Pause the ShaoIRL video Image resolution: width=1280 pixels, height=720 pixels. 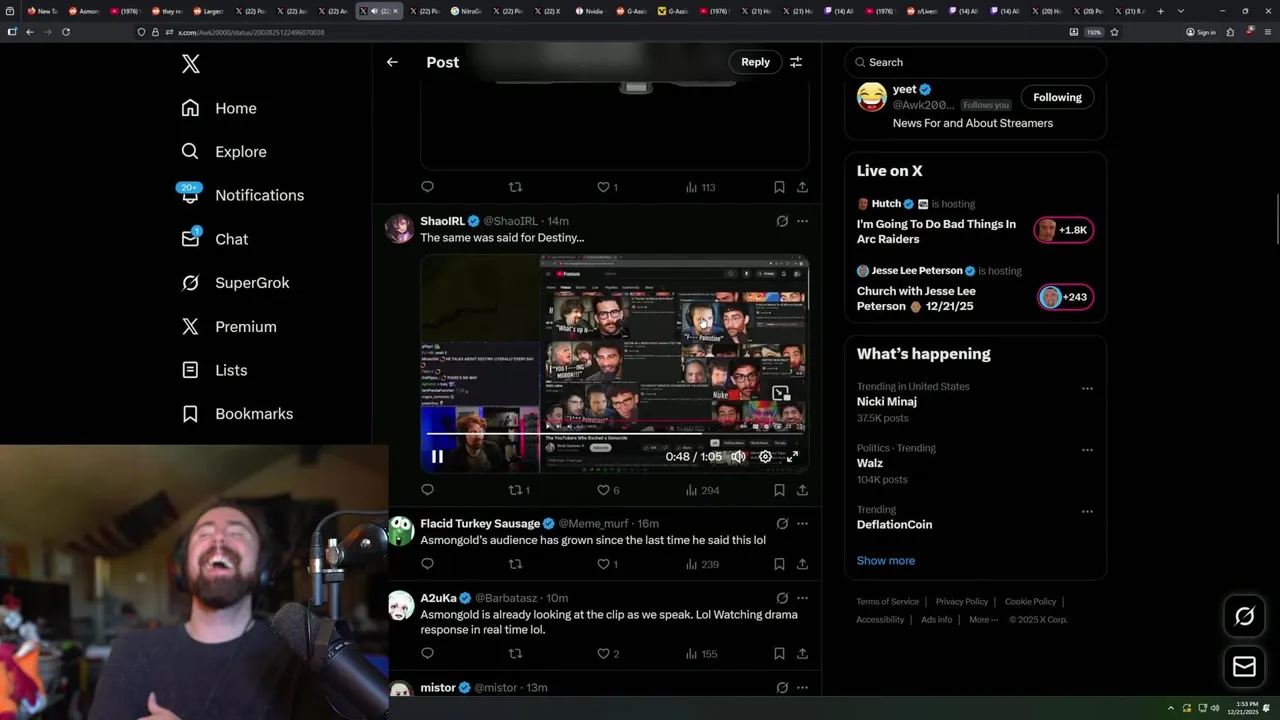pos(437,456)
